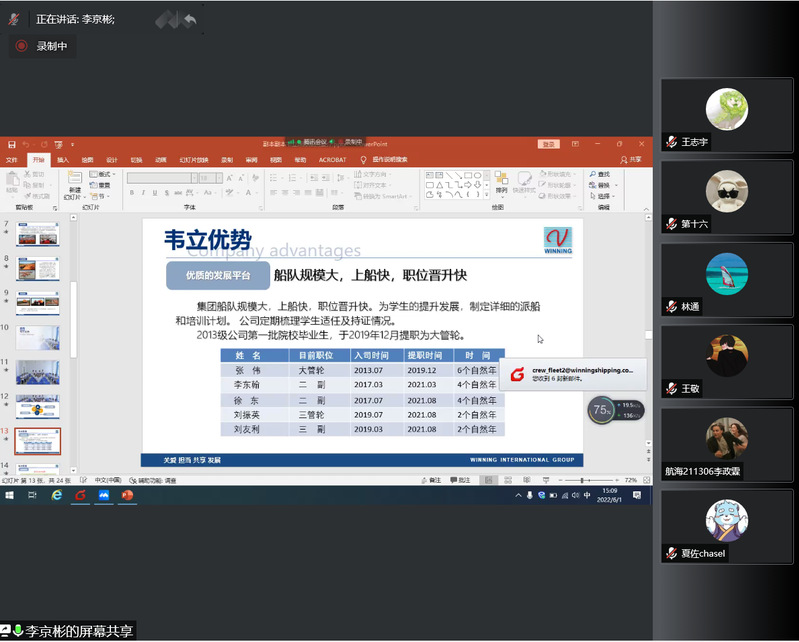Viewport: 799px width, 642px height.
Task: Click the Tell Me search lightbulb box
Action: coord(384,160)
